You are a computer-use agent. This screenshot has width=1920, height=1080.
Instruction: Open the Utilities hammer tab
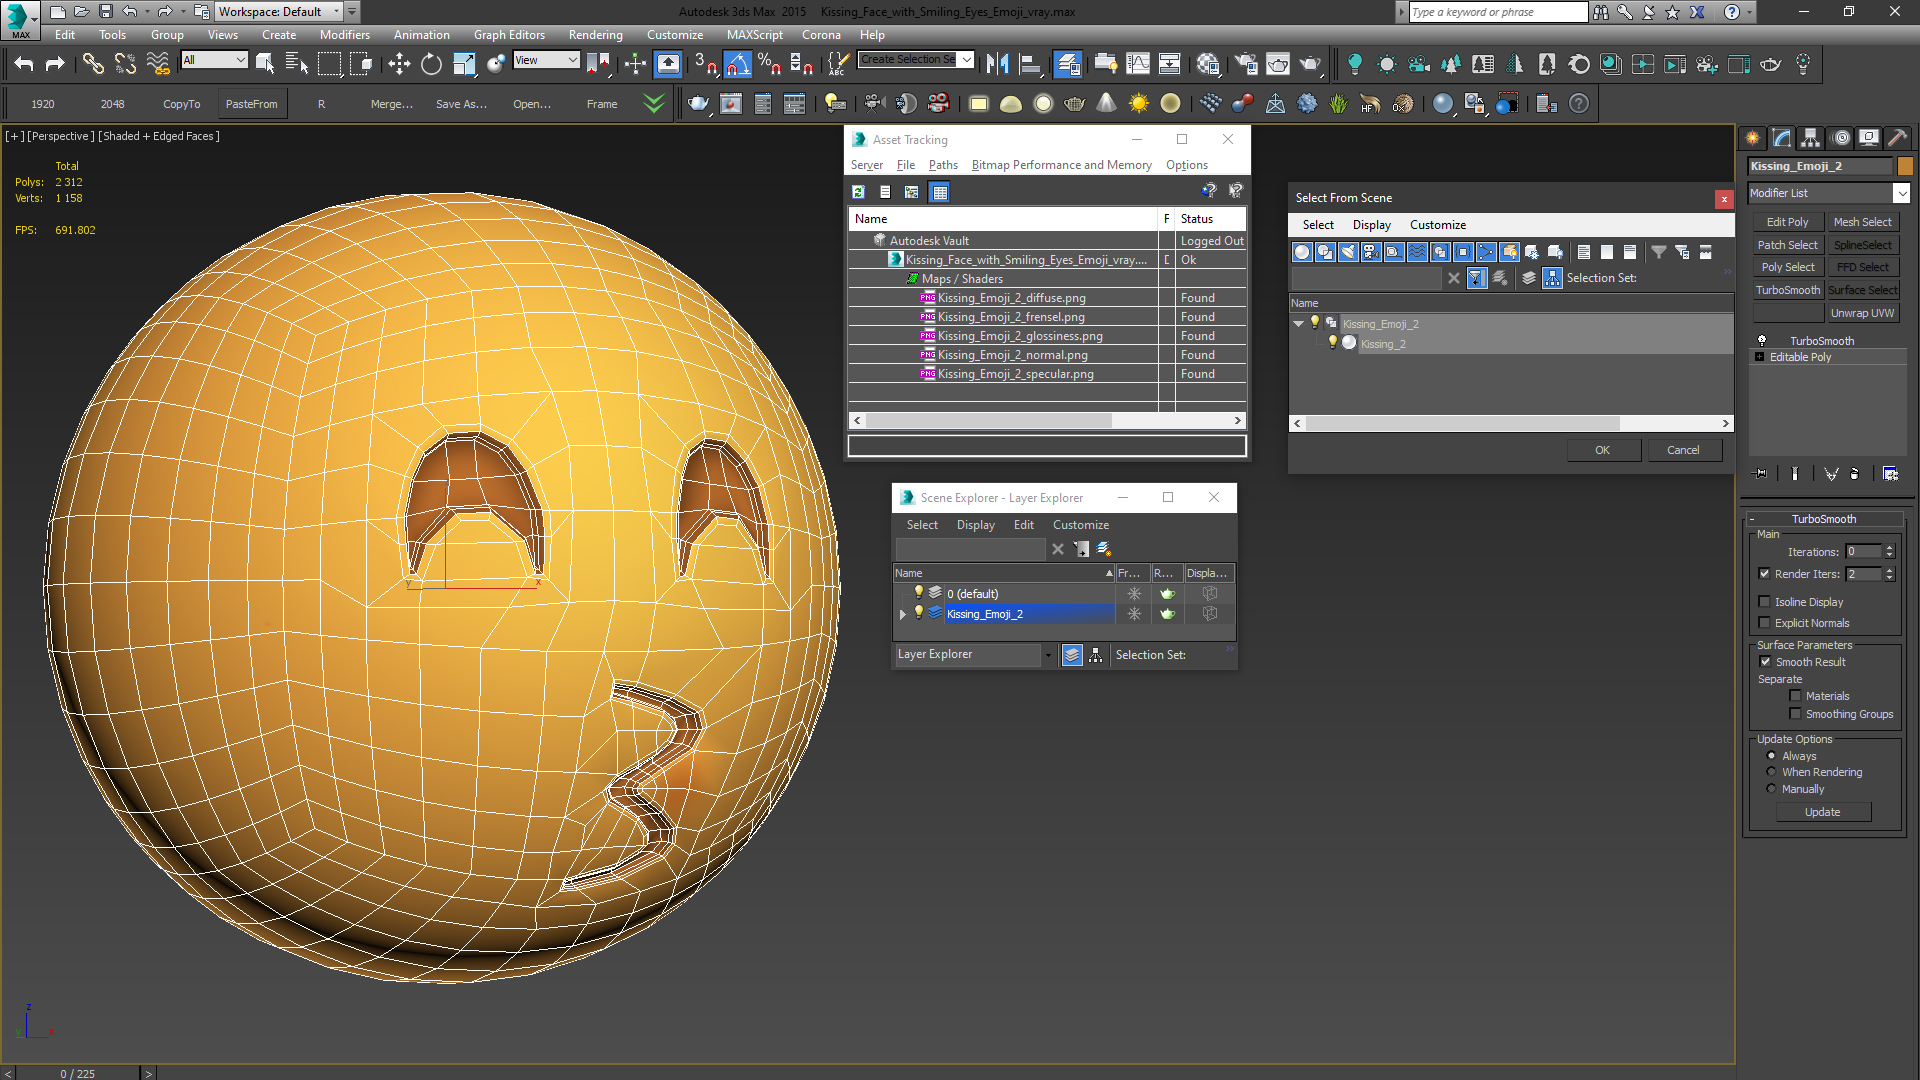click(x=1897, y=138)
